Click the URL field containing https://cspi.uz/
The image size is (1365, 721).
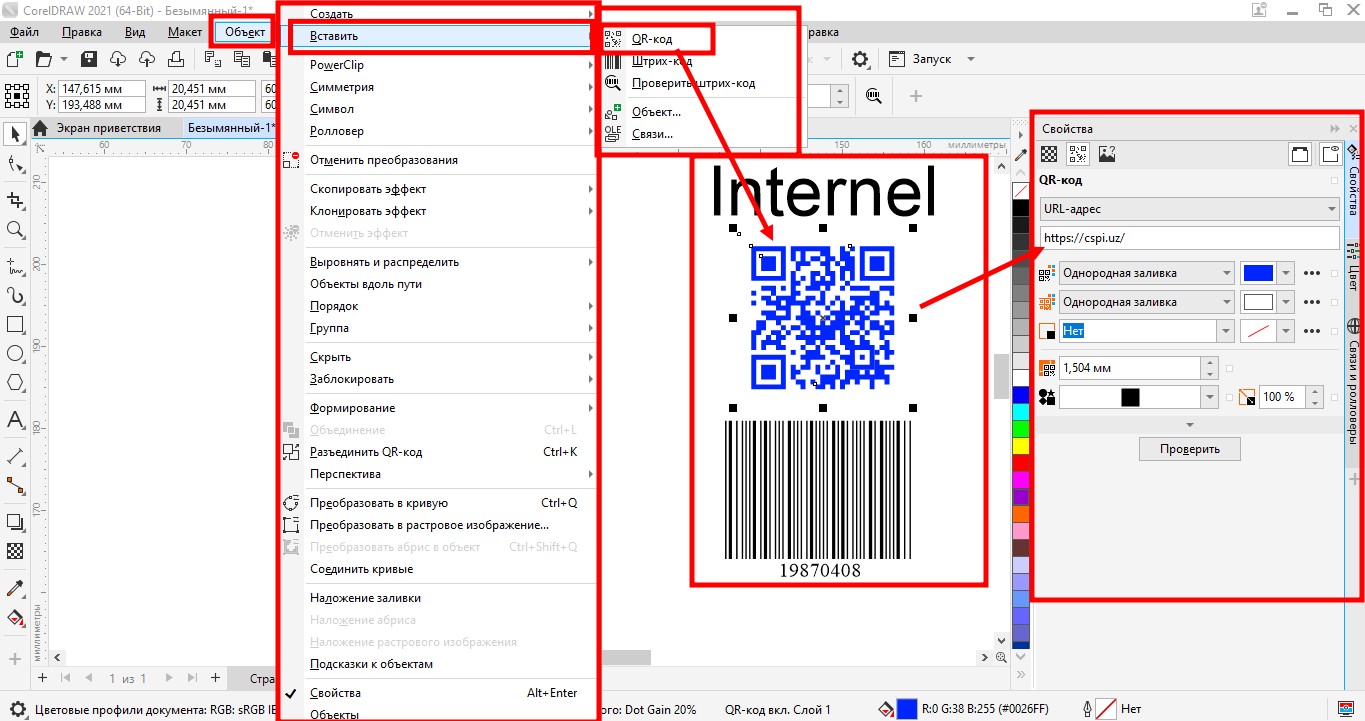[1189, 238]
